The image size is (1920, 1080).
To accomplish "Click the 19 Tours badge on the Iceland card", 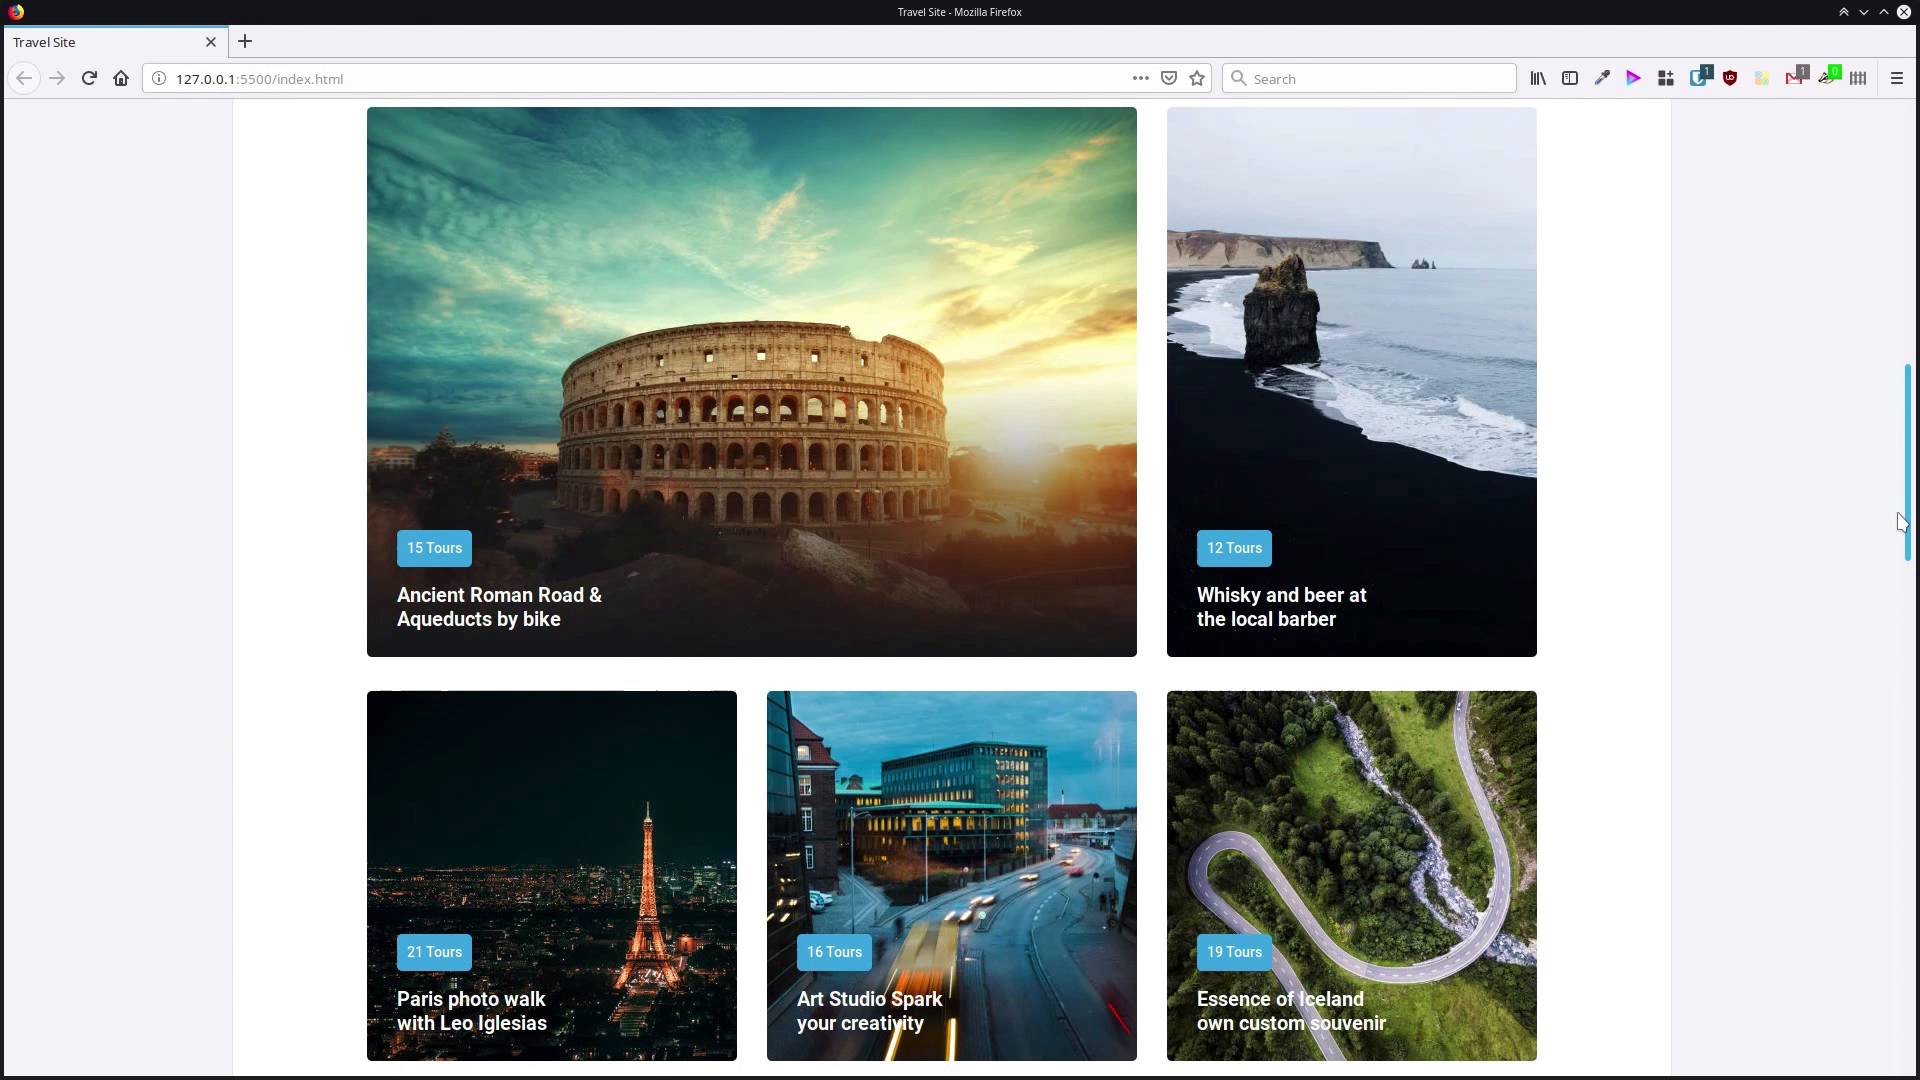I will coord(1234,952).
